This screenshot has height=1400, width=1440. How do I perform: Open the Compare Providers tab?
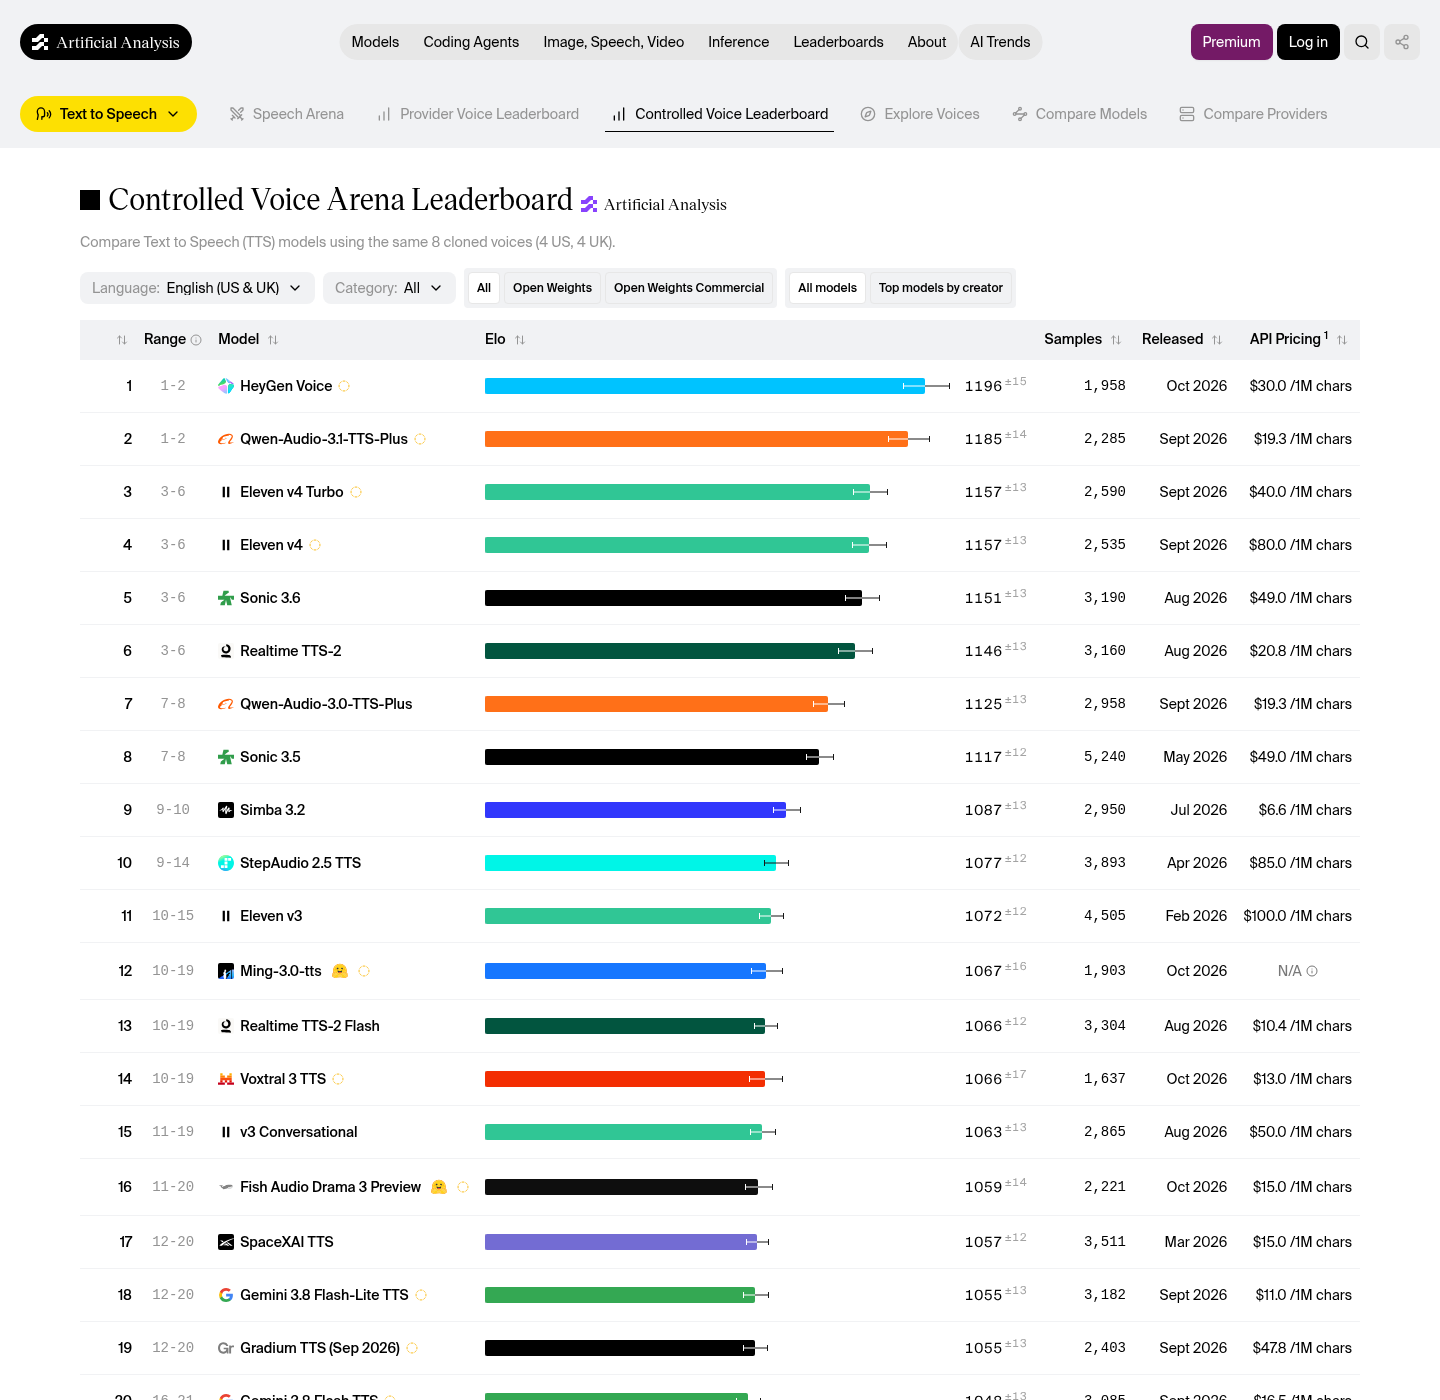[x=1253, y=114]
